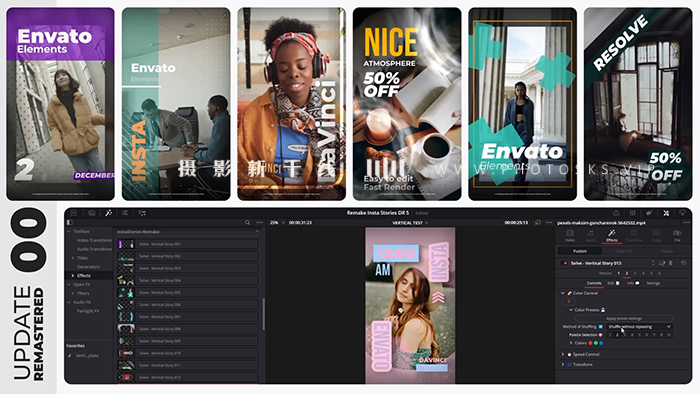Select Video Transitions in Toolbox

[94, 240]
